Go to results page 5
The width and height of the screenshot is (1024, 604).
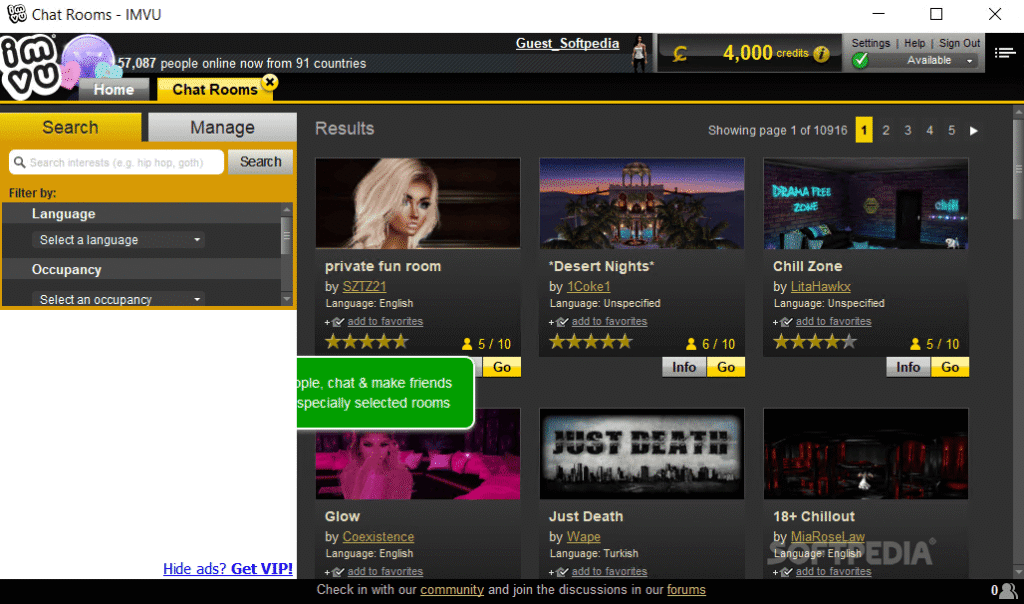[952, 131]
